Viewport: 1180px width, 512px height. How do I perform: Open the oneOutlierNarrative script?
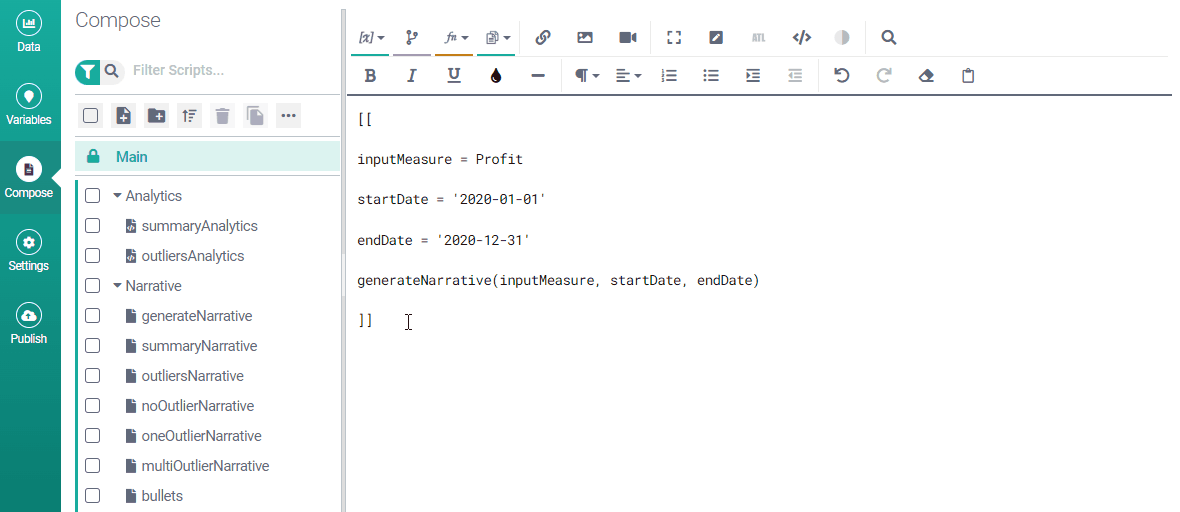pyautogui.click(x=202, y=436)
